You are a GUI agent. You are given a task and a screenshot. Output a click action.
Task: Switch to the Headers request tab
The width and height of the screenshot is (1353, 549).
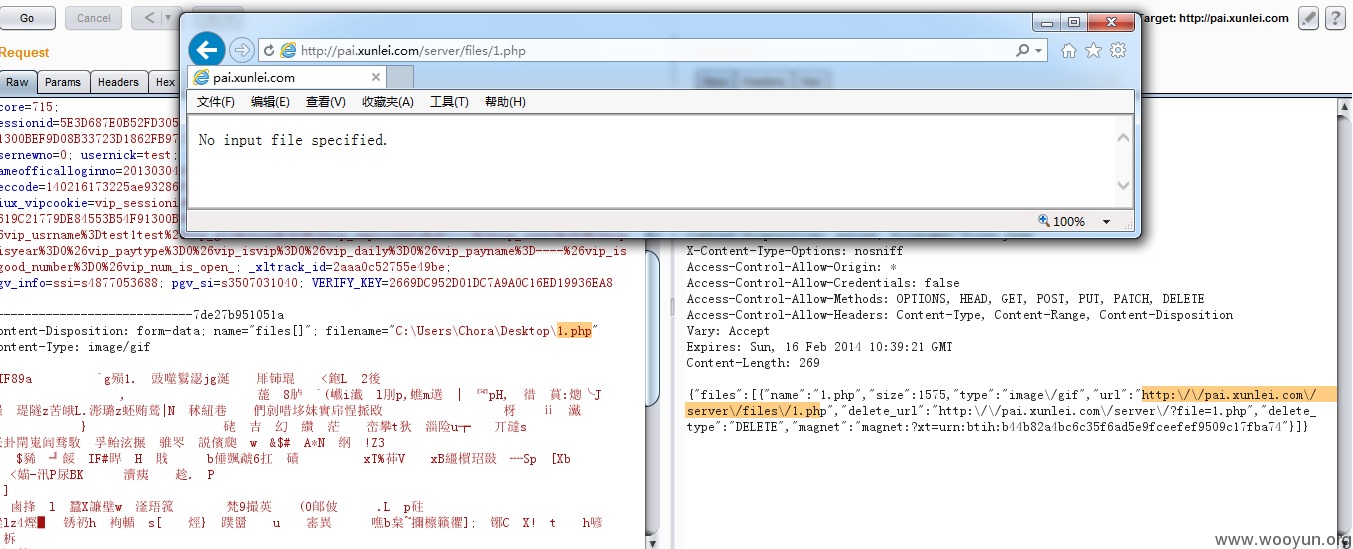(118, 82)
